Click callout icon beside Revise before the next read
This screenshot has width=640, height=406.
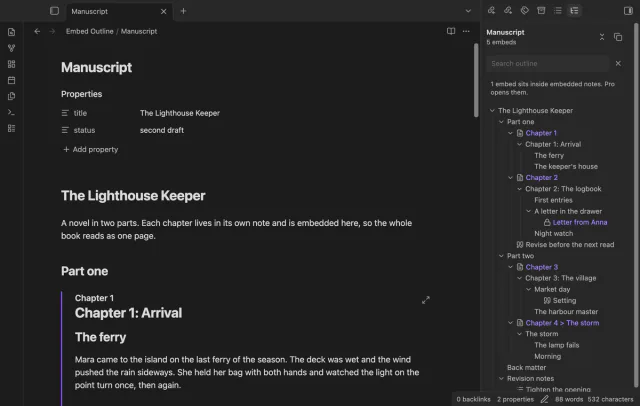click(x=520, y=245)
